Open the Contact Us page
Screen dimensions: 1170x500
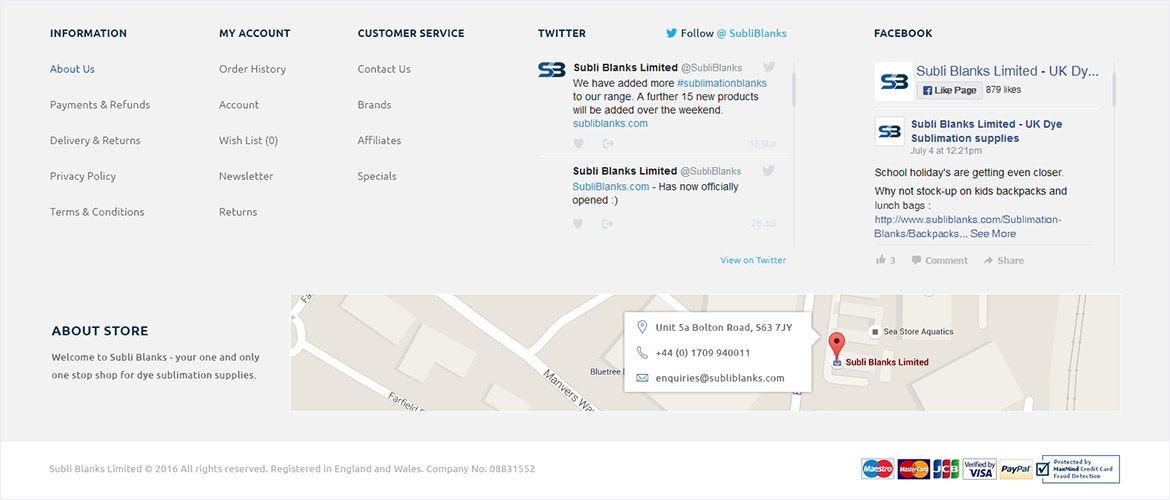coord(384,69)
